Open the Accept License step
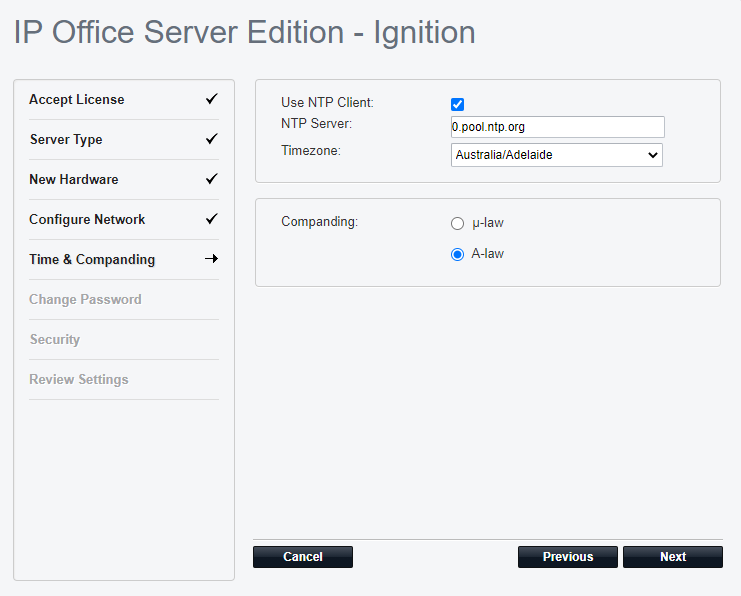 pos(77,100)
